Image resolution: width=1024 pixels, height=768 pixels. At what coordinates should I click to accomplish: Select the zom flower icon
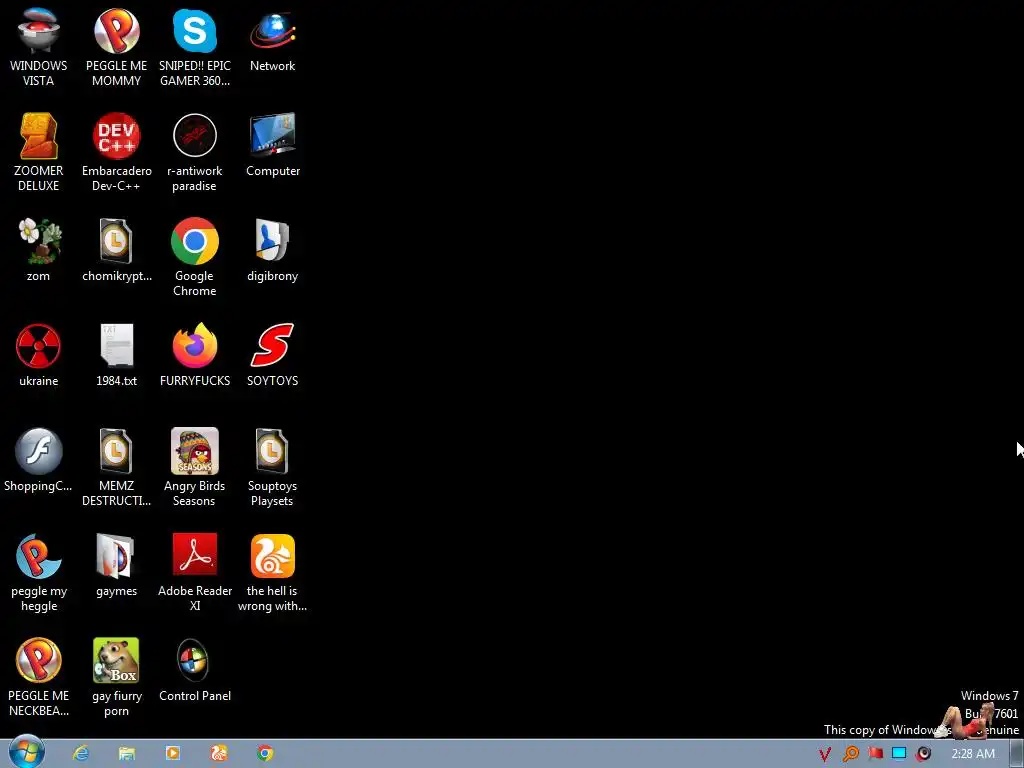coord(39,249)
